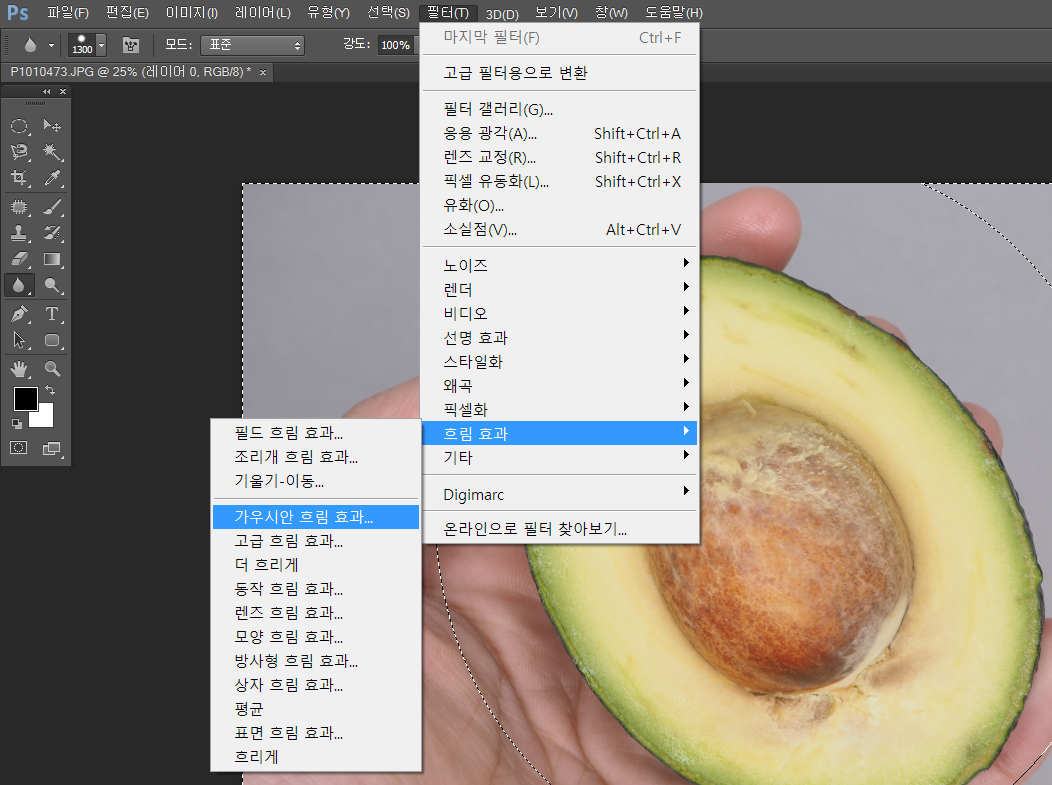Select the Type tool
The image size is (1052, 785).
(x=52, y=314)
